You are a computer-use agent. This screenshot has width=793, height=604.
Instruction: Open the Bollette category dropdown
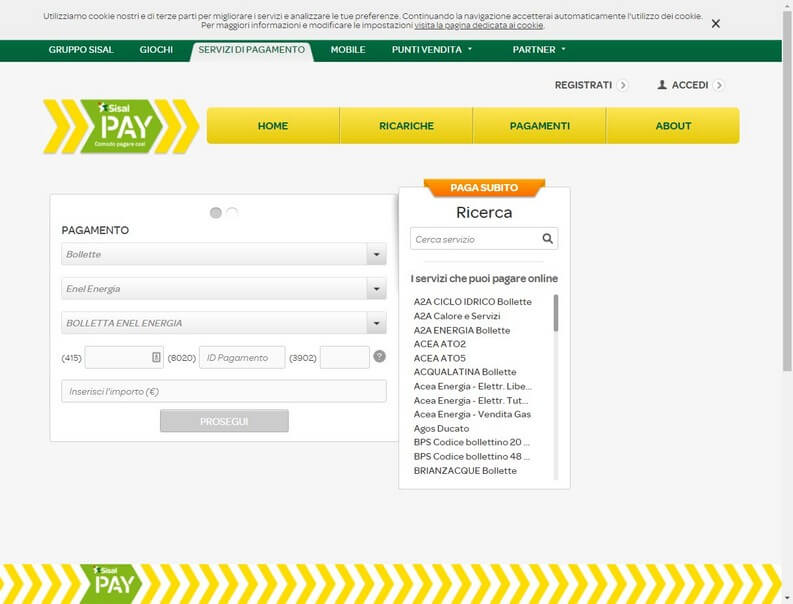(224, 254)
